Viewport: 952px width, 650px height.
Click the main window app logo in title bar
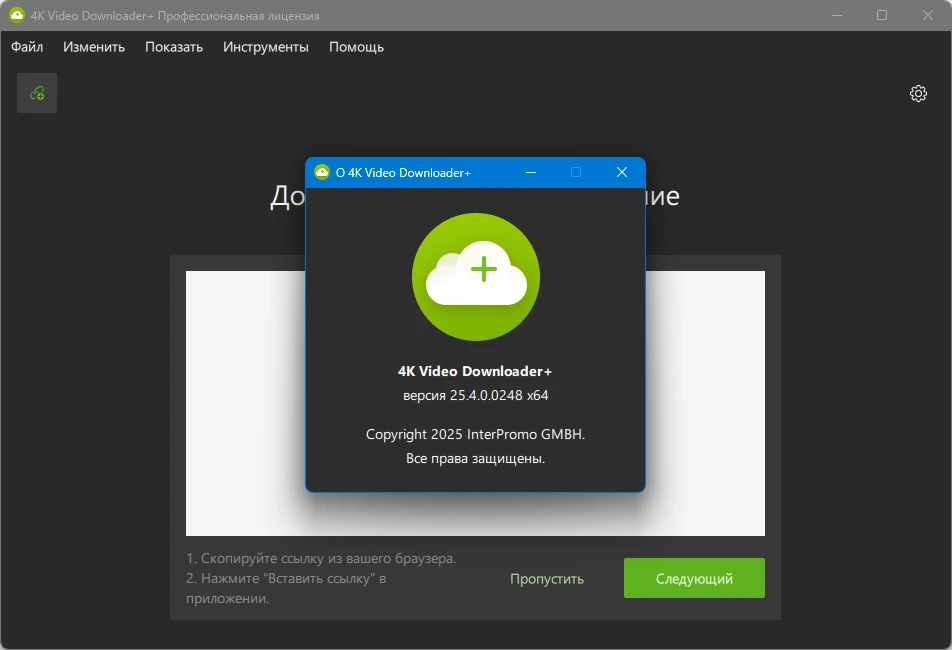[17, 15]
